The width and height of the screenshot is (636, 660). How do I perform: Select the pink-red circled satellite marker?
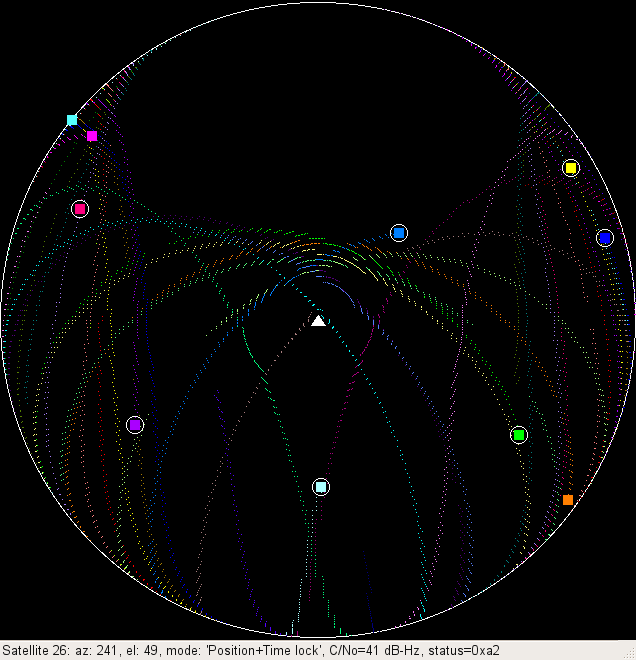coord(80,209)
